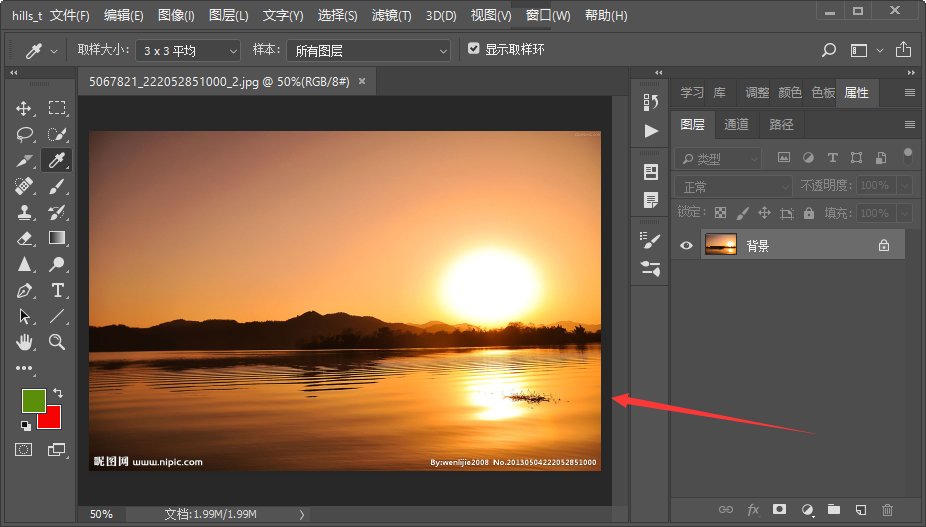Screen dimensions: 926x527
Task: Toggle type layer filter icon
Action: [832, 157]
